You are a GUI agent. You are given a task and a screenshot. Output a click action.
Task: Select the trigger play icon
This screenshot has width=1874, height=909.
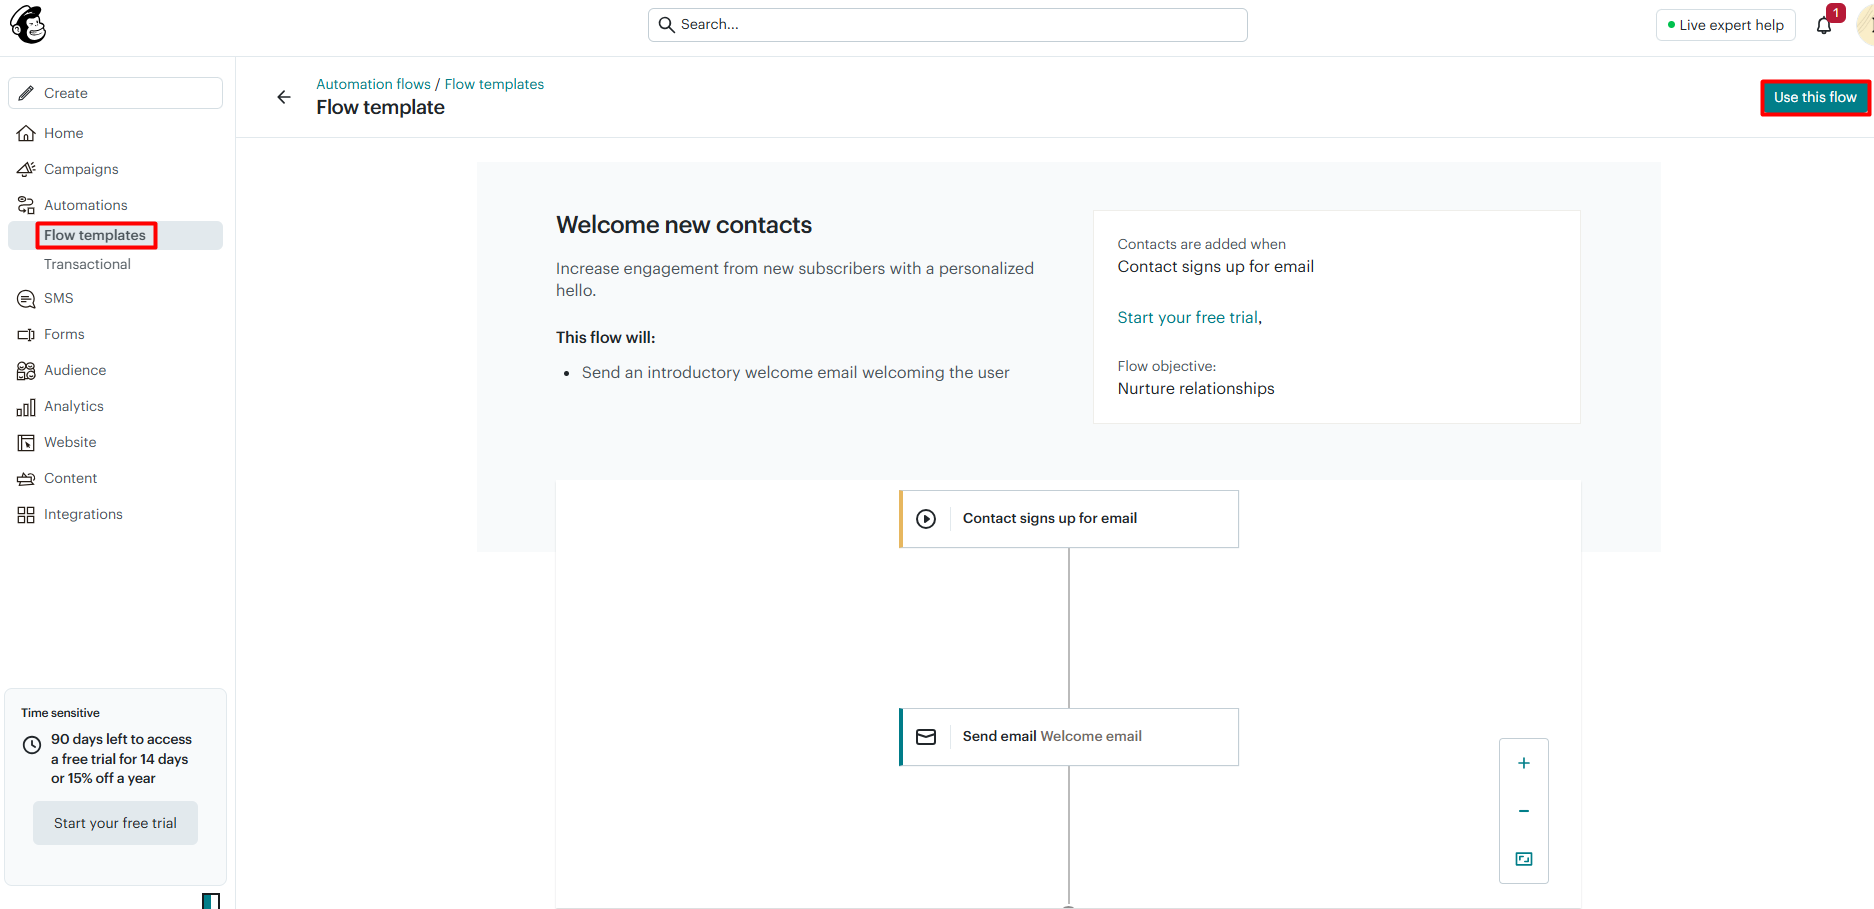coord(926,519)
